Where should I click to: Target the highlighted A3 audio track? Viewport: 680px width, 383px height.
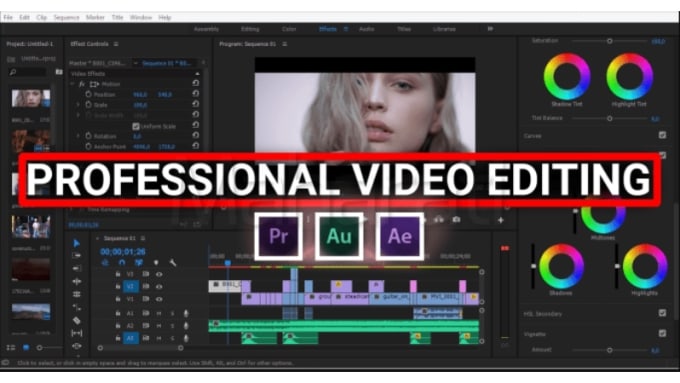click(131, 338)
